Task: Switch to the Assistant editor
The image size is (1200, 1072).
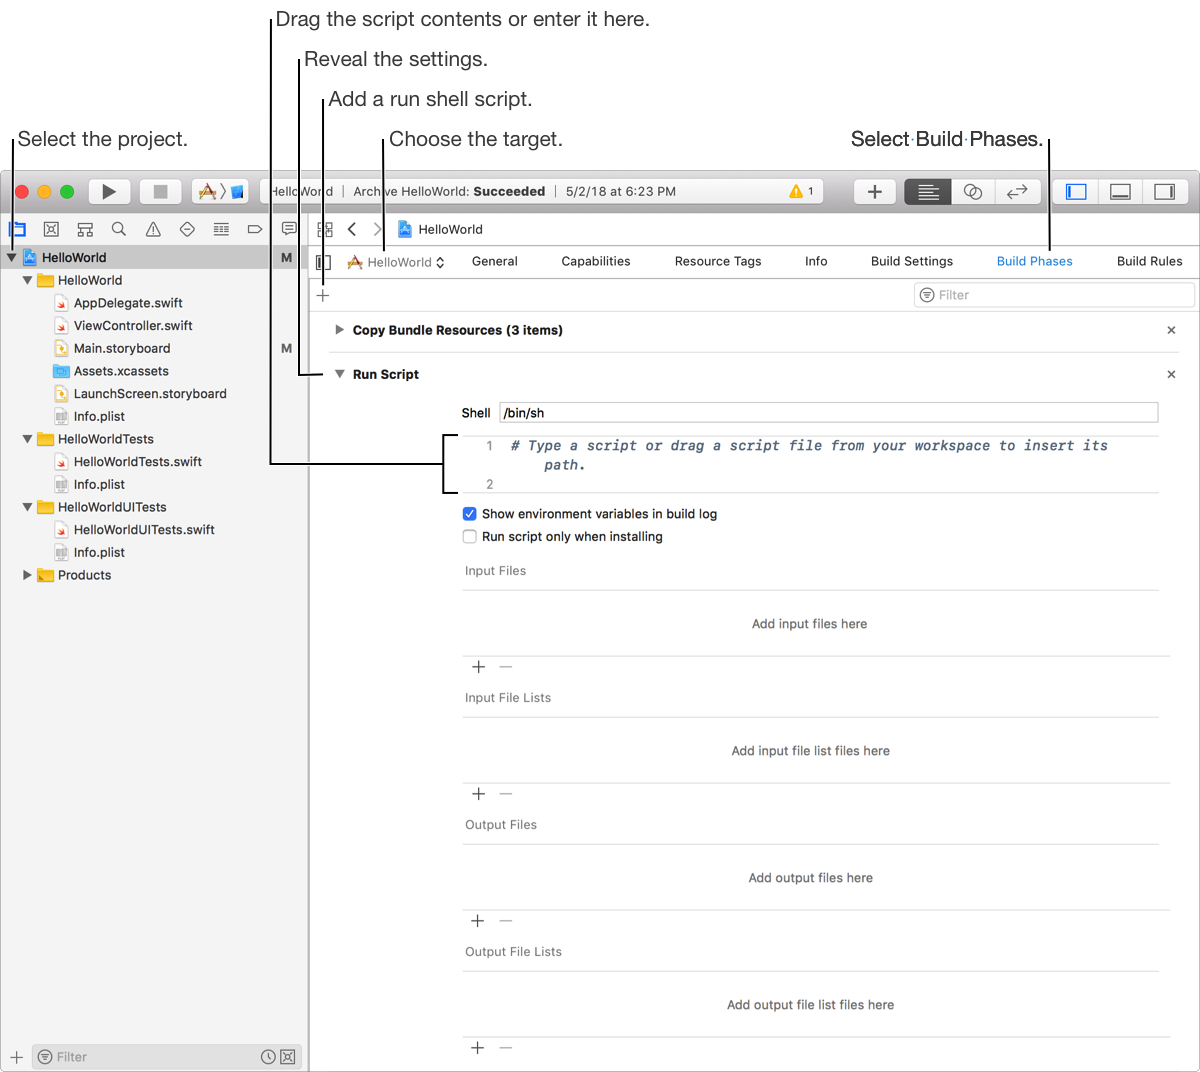Action: 973,191
